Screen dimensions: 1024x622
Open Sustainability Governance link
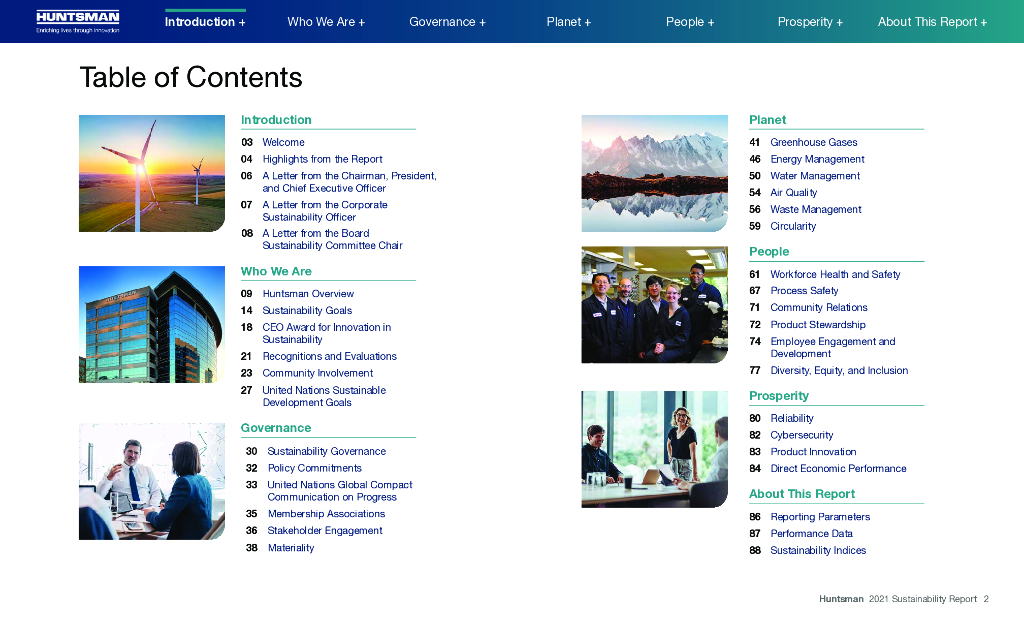coord(327,451)
